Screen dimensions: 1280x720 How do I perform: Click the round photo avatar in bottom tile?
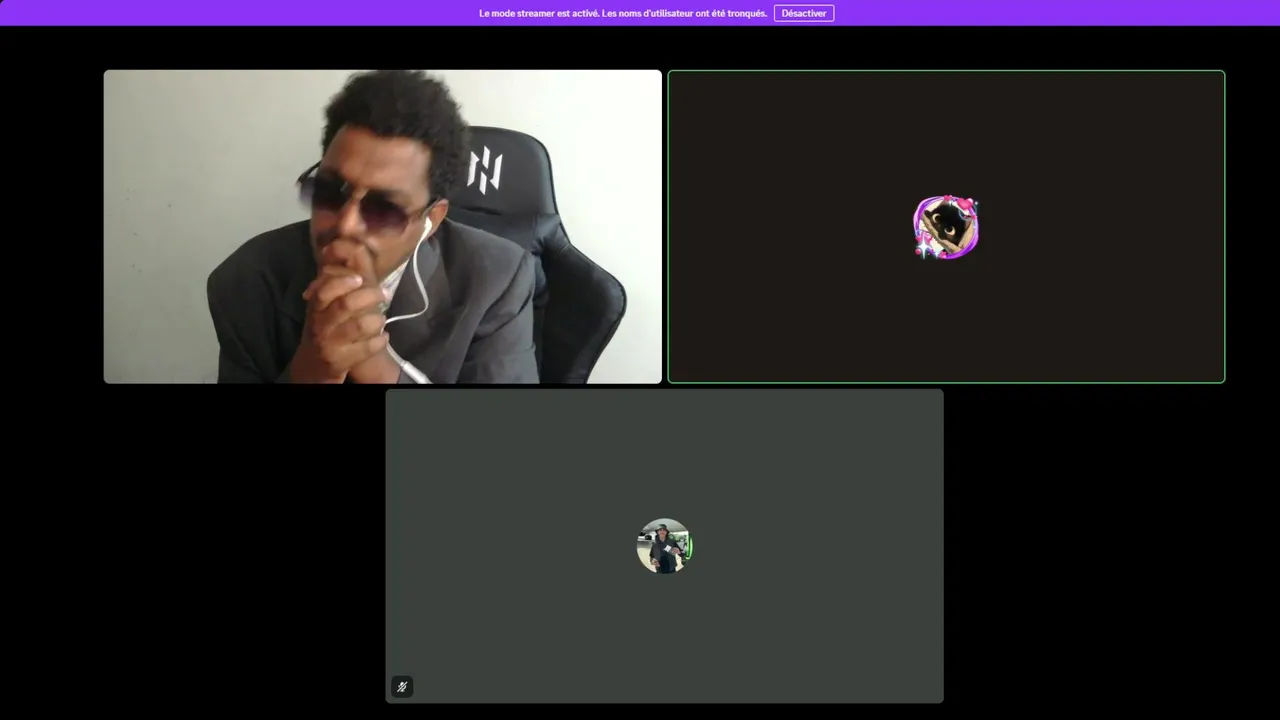664,546
